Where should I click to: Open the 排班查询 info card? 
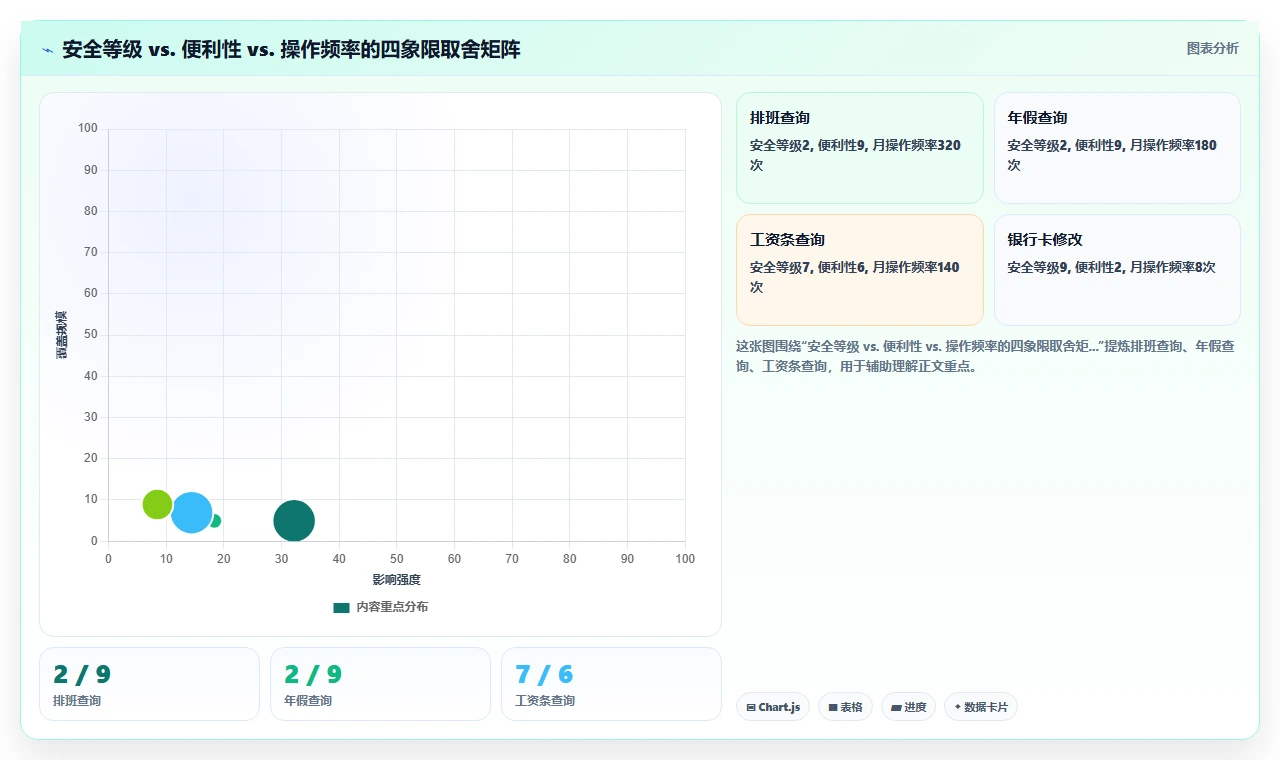tap(860, 148)
